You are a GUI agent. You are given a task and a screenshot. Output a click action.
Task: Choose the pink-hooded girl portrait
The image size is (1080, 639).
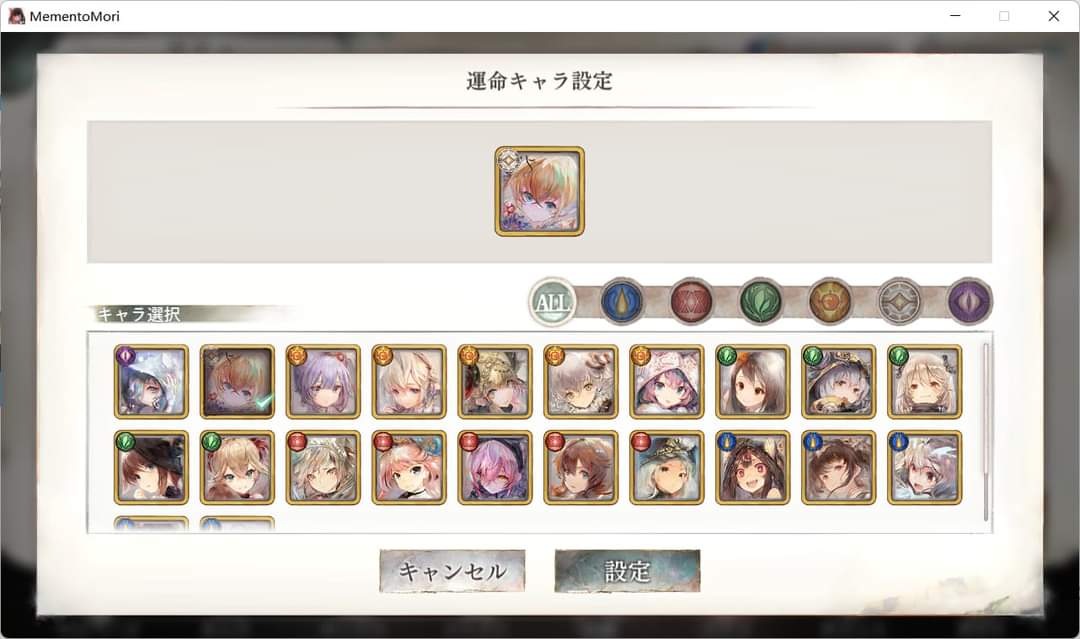point(667,381)
